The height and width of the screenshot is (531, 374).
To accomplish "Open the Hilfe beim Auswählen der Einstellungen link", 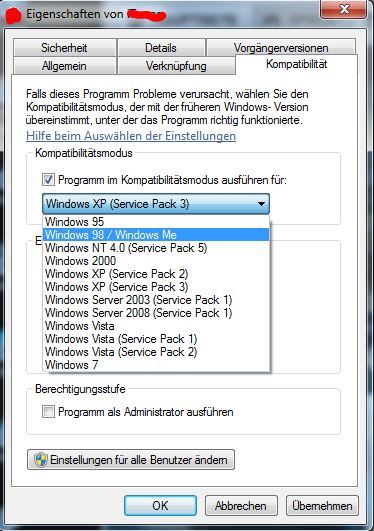I will pyautogui.click(x=131, y=136).
